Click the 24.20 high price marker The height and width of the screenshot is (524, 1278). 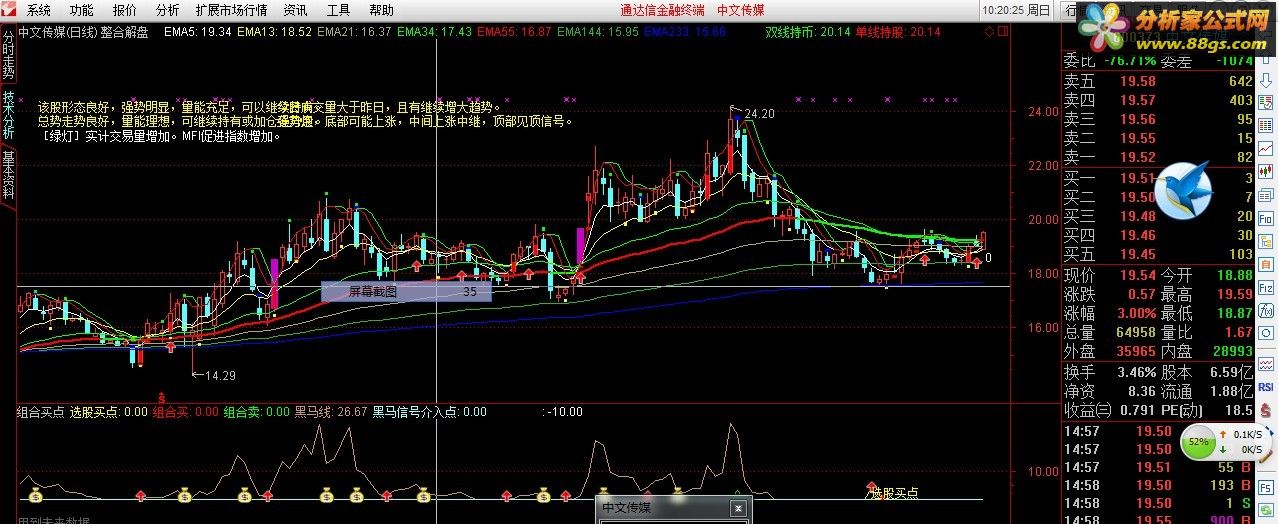(x=760, y=113)
